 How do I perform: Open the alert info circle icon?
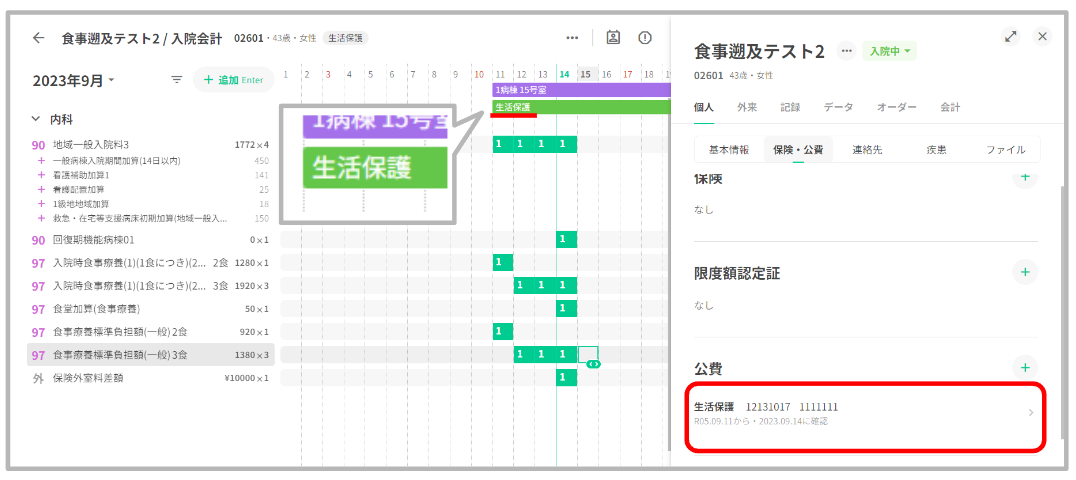pyautogui.click(x=645, y=38)
